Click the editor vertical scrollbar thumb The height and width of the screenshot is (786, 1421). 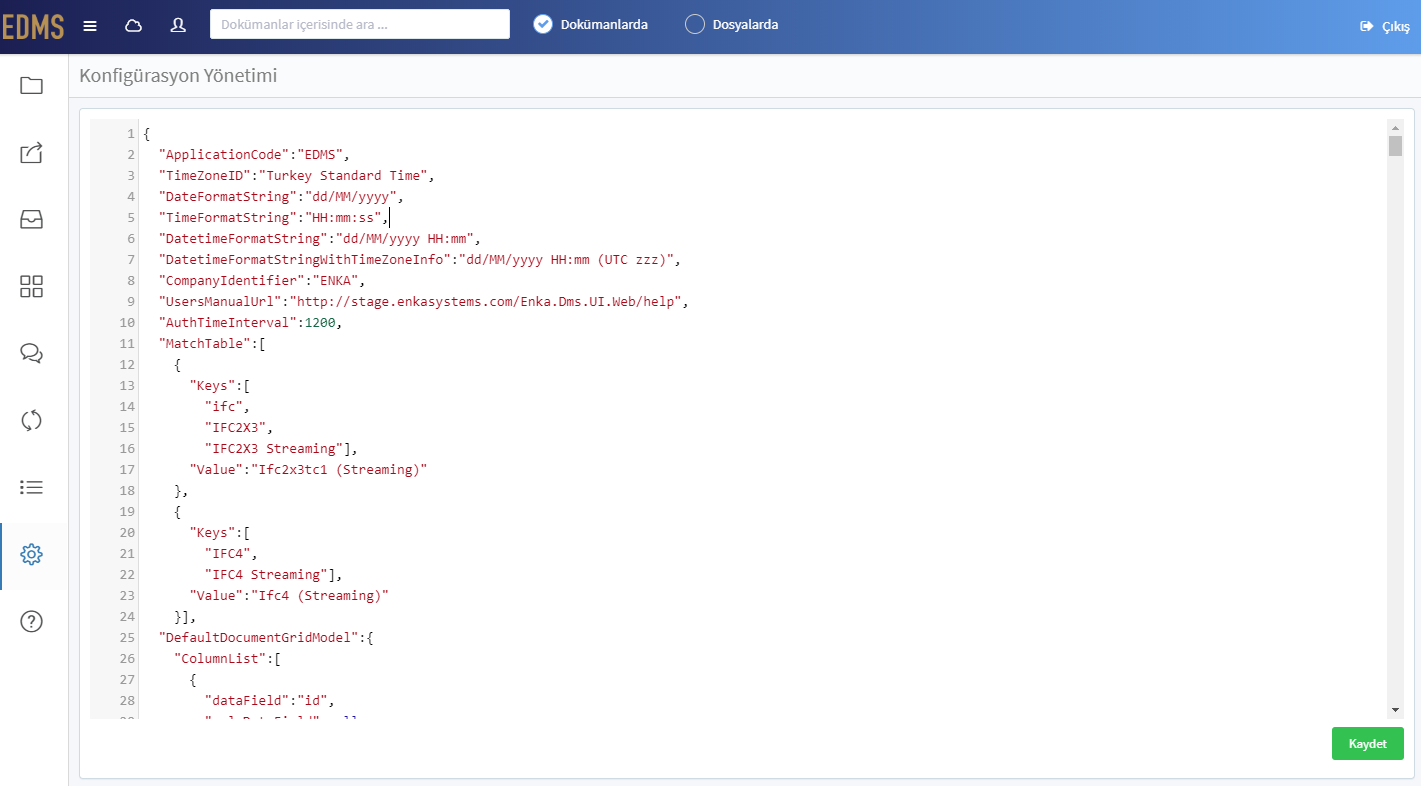coord(1395,146)
